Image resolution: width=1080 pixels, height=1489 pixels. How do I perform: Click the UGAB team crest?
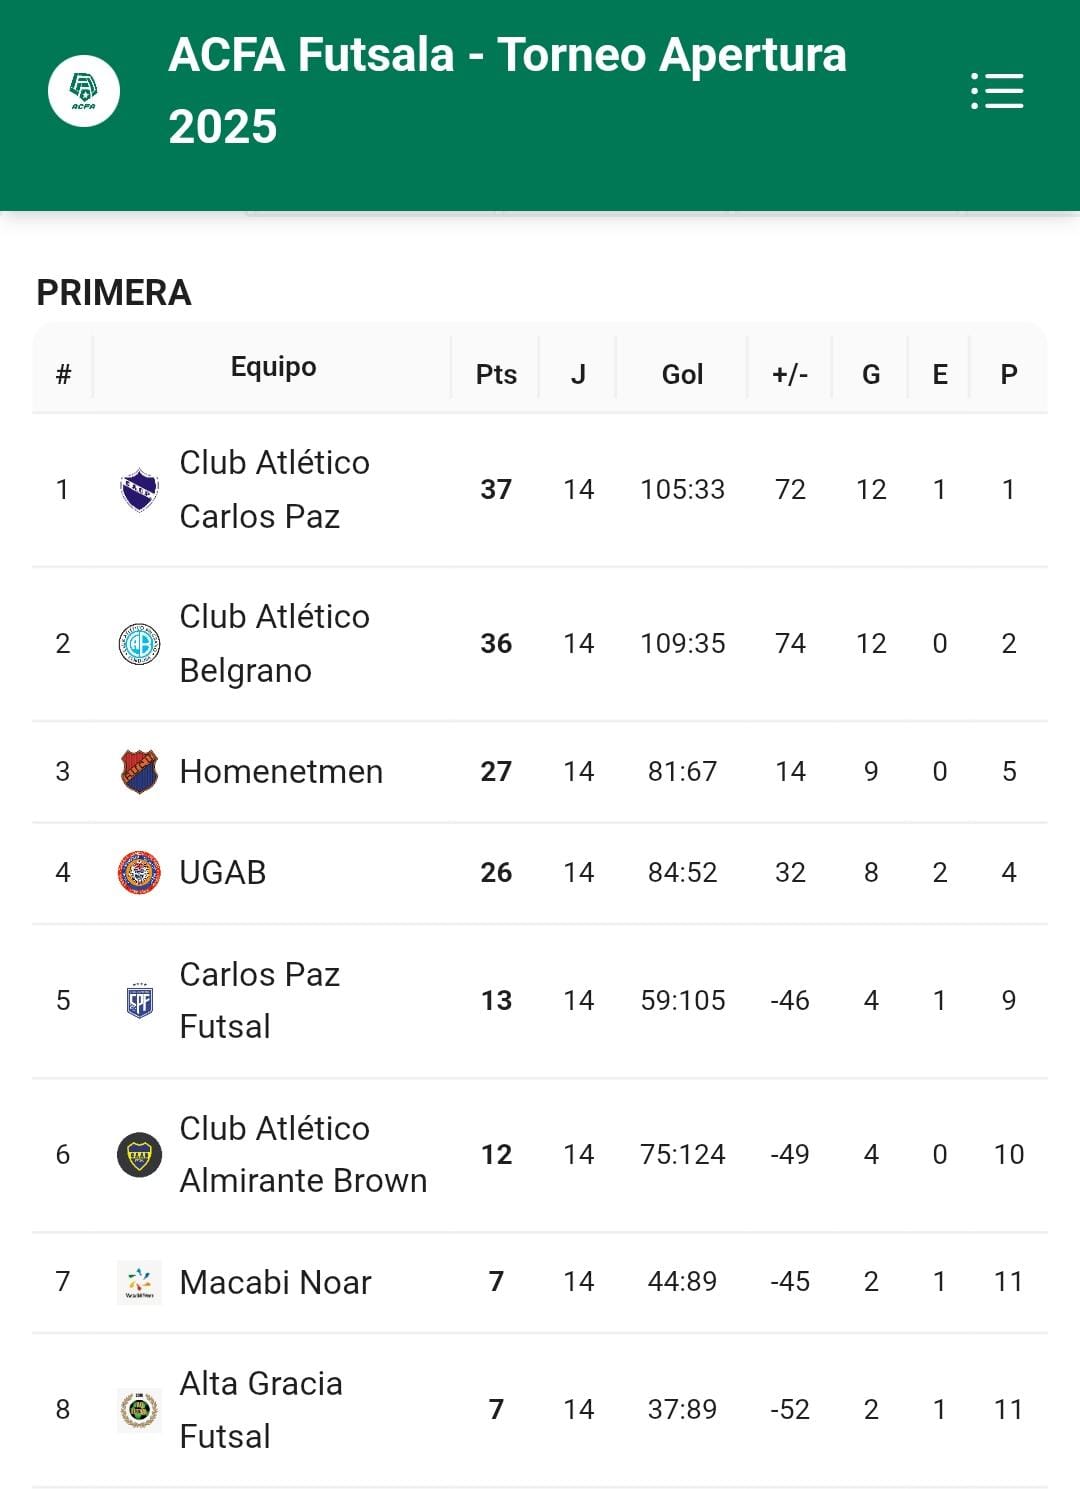(139, 873)
